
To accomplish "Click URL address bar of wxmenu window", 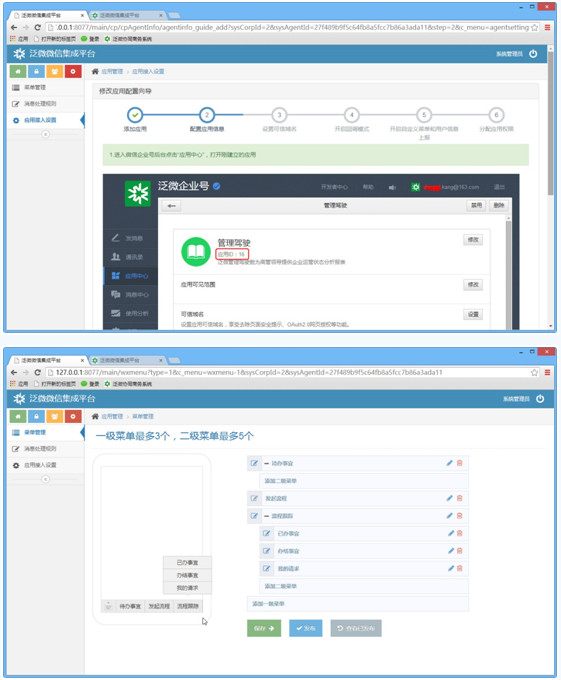I will click(x=288, y=373).
